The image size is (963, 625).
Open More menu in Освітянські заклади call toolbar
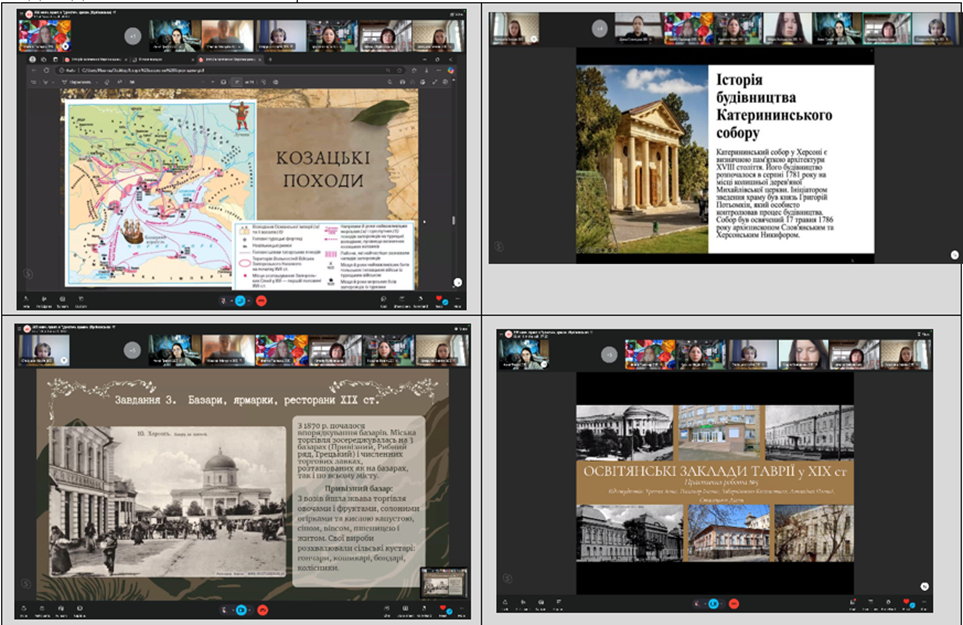[924, 602]
